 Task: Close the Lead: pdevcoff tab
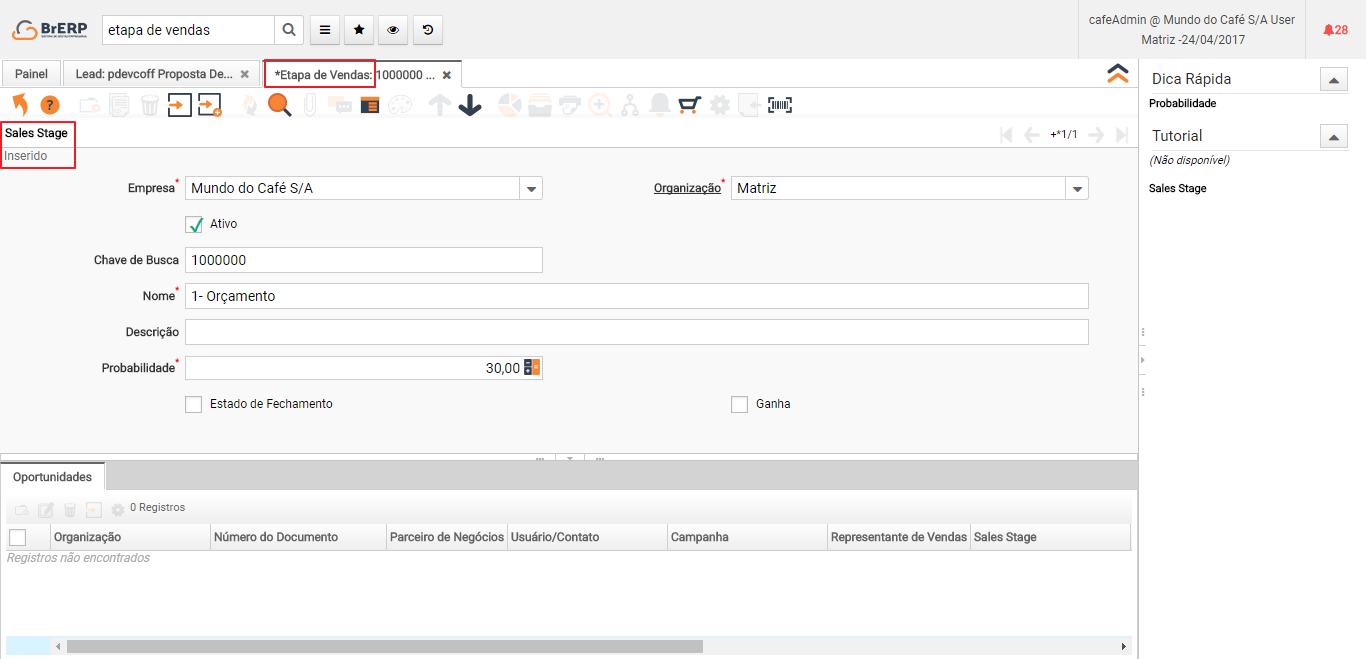click(x=244, y=74)
